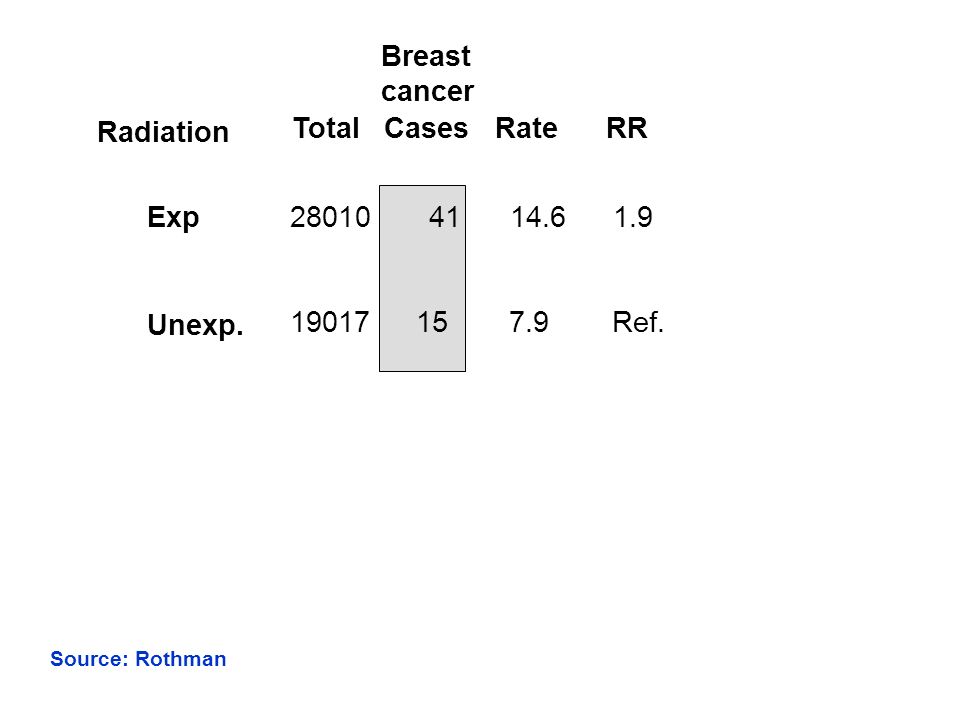Click the word Breast in header
This screenshot has width=960, height=720.
[x=426, y=56]
